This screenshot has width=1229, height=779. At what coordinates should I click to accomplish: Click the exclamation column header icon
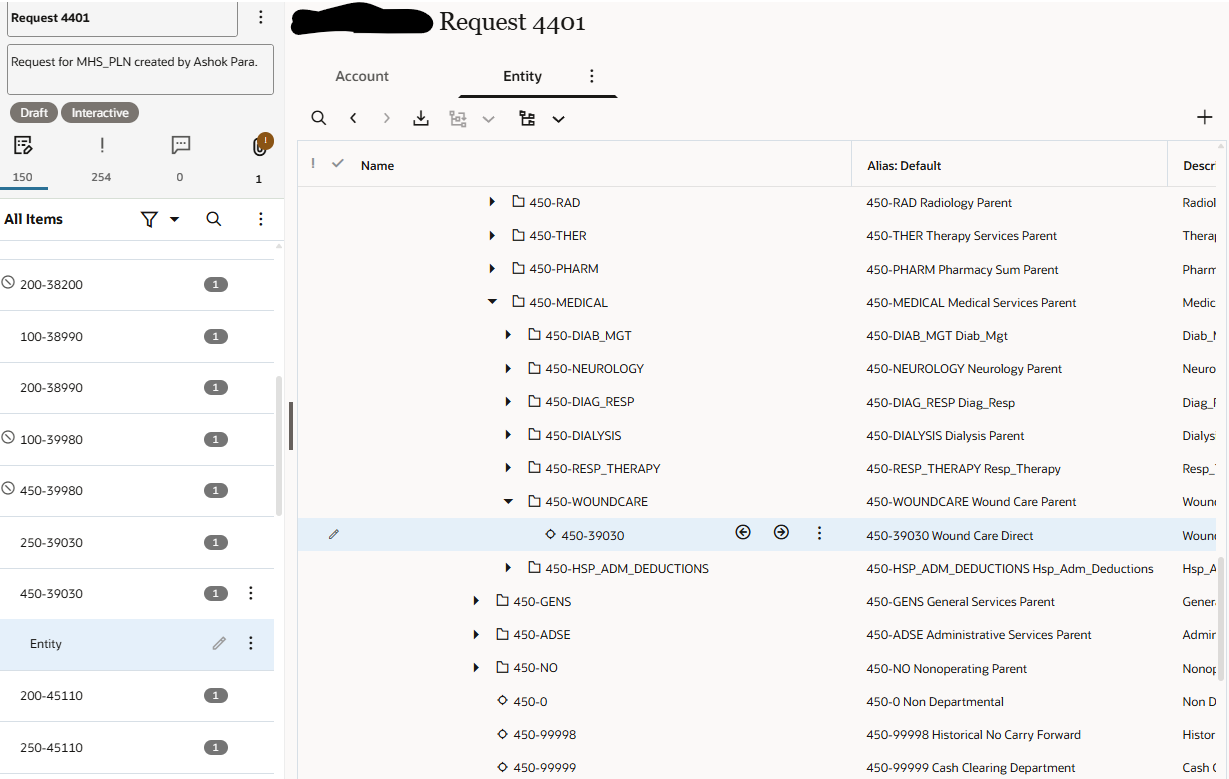tap(313, 164)
